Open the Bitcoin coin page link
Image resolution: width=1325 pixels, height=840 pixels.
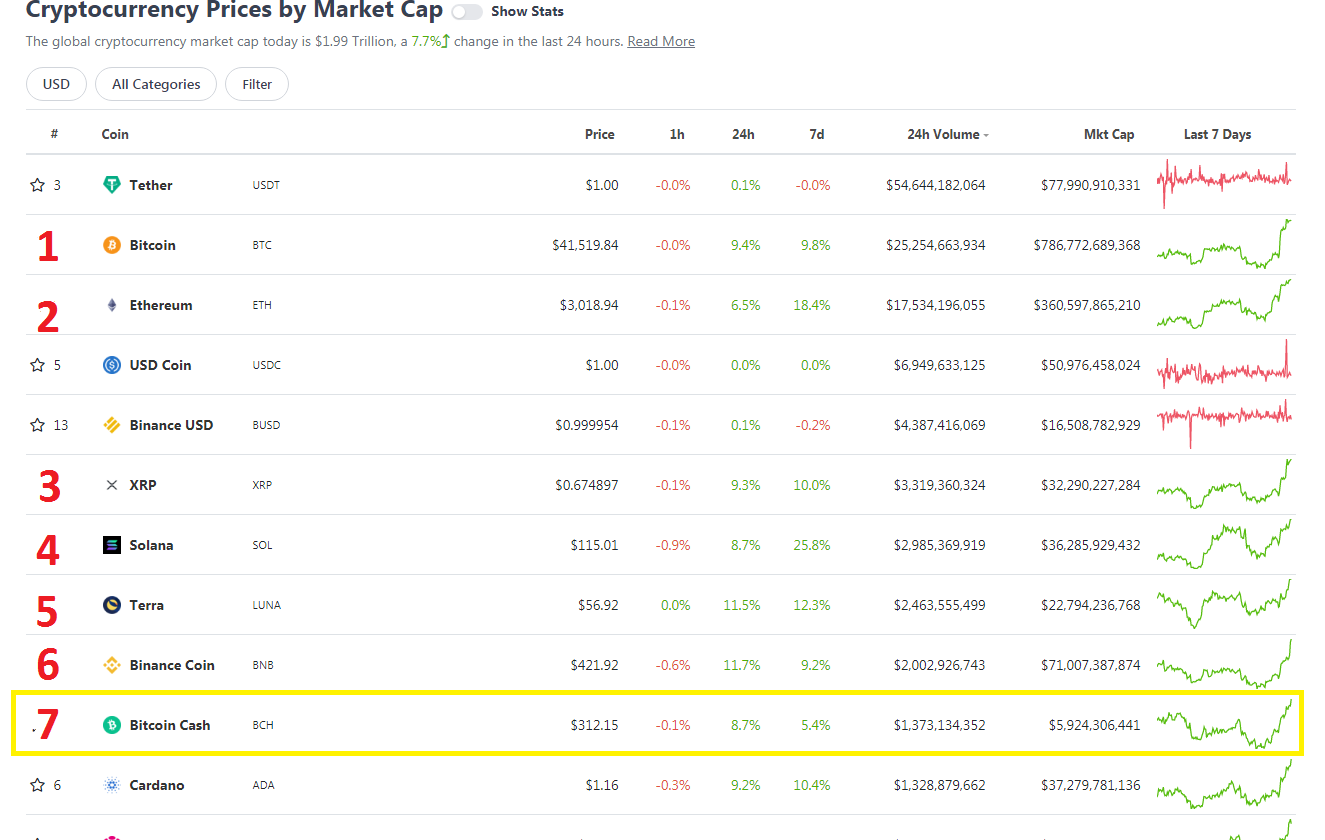[153, 245]
